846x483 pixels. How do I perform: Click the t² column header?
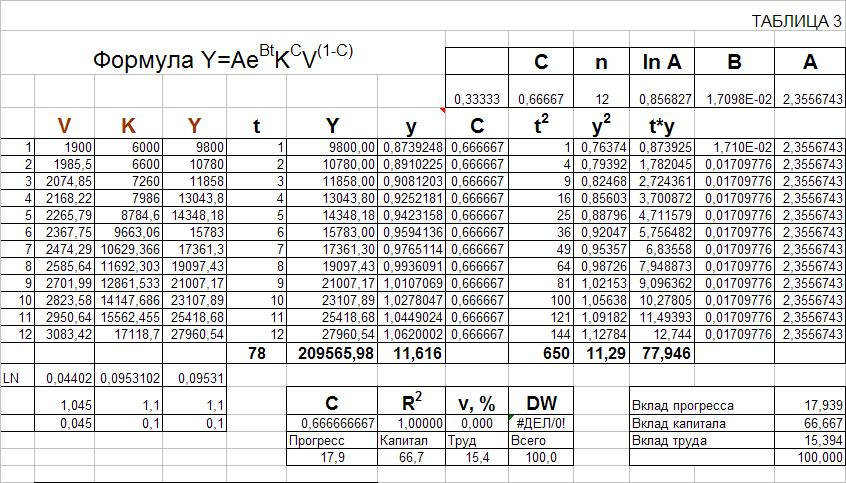541,126
